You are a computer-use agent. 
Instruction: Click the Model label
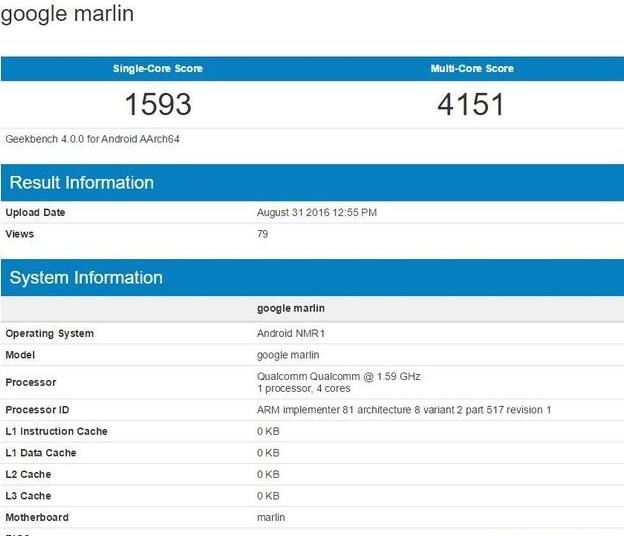pyautogui.click(x=20, y=355)
